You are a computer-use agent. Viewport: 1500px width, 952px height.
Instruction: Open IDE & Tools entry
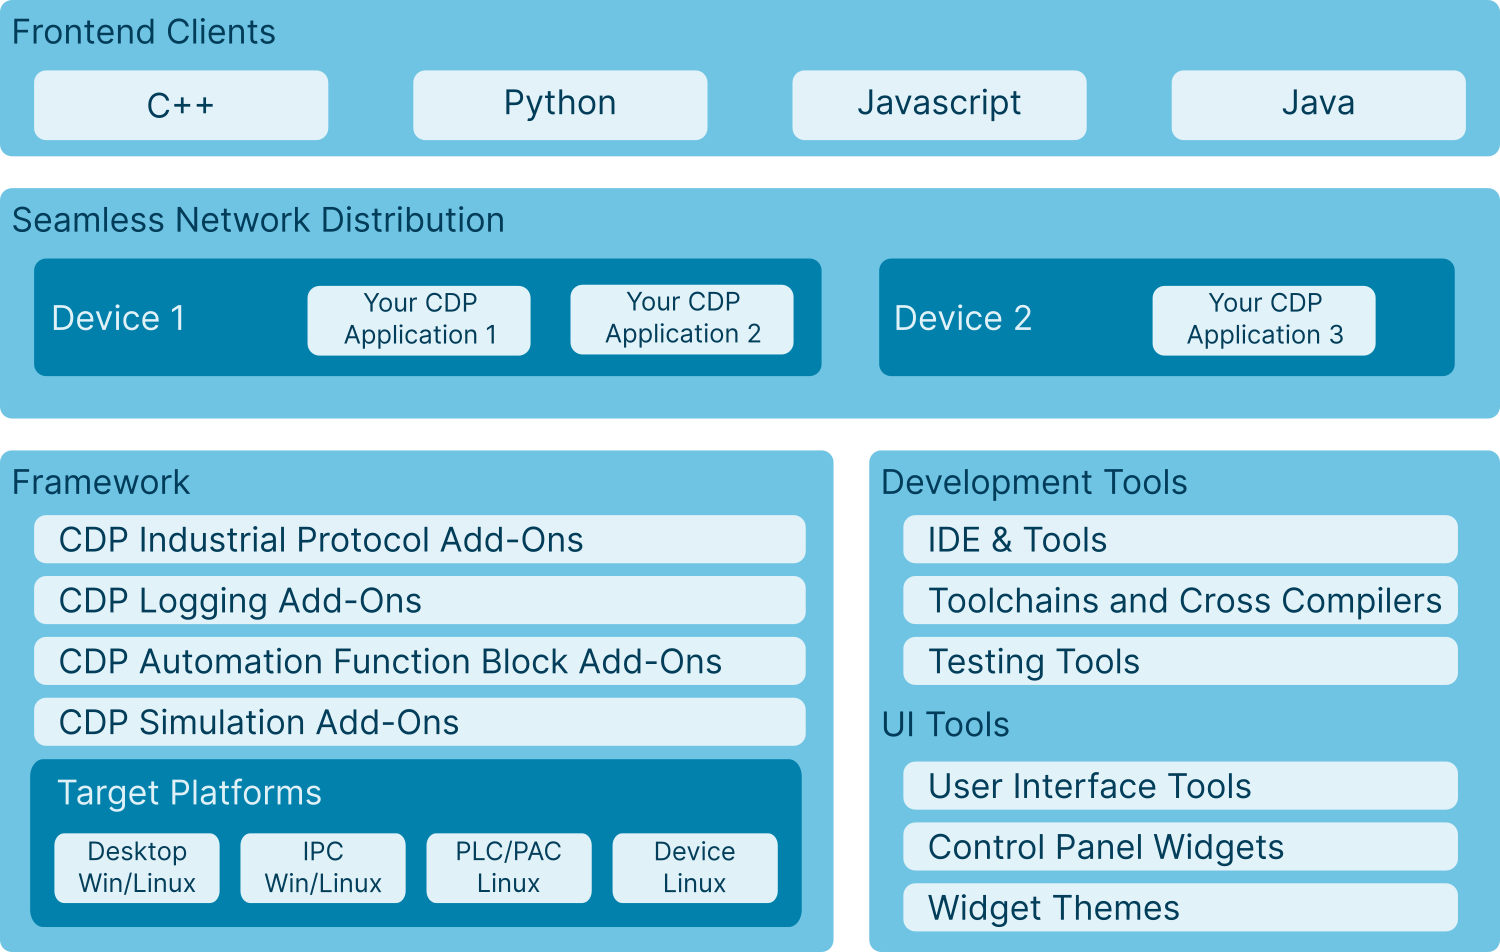coord(1180,539)
